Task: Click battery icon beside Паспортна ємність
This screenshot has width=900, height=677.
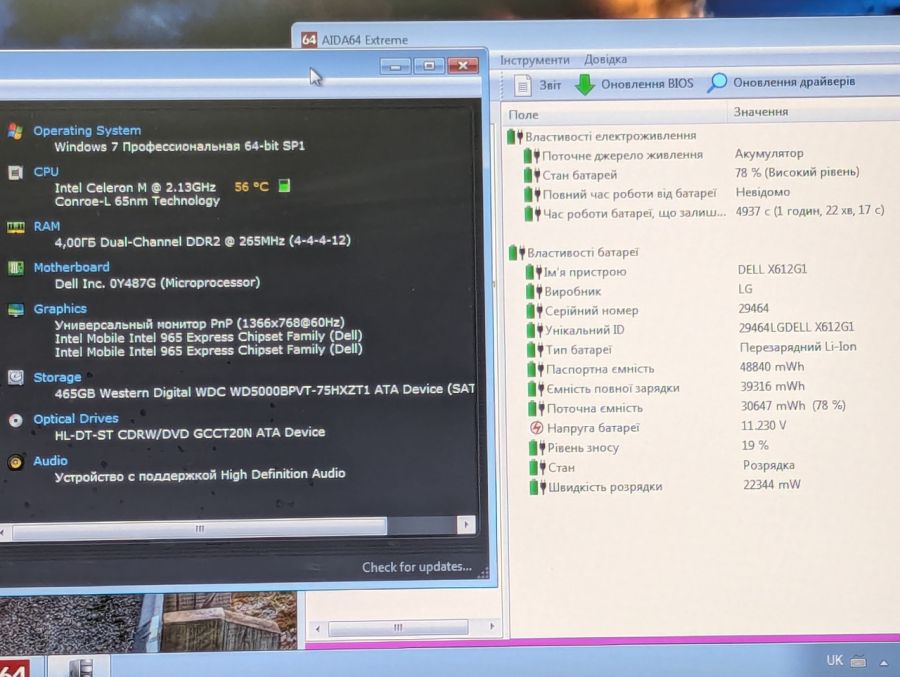Action: 536,369
